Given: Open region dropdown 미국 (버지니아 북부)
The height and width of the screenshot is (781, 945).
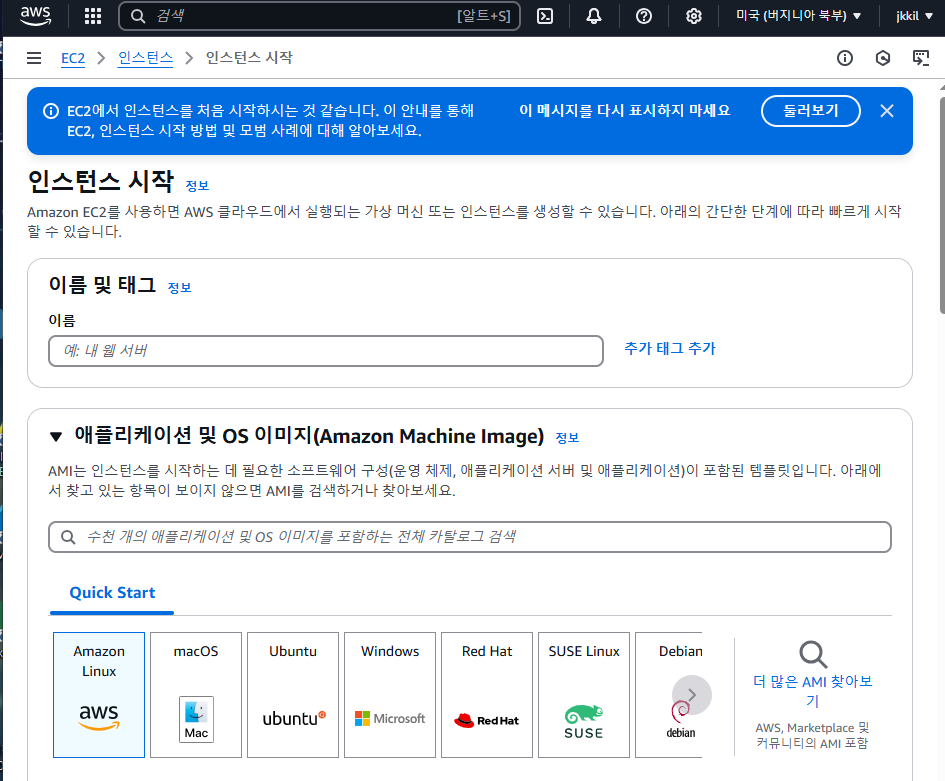Looking at the screenshot, I should pos(798,16).
